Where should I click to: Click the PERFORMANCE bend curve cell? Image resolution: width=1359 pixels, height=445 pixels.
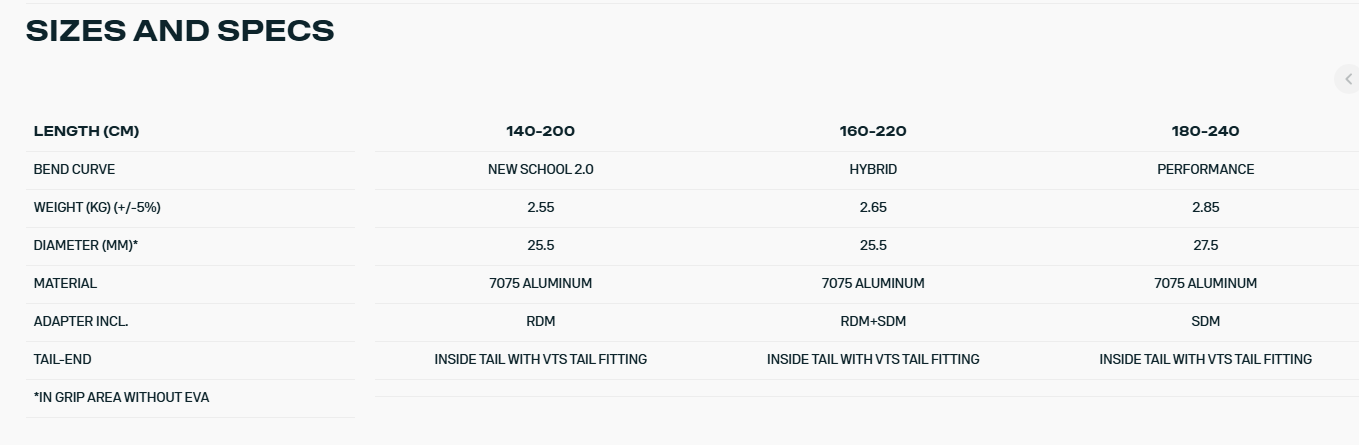(1205, 169)
